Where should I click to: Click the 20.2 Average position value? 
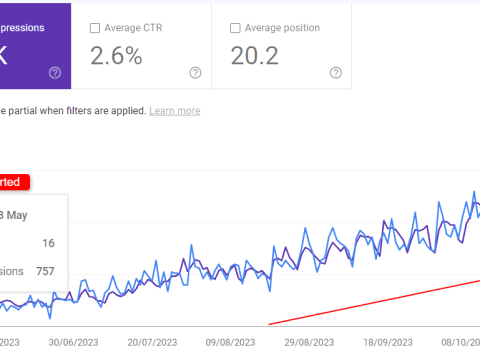tap(255, 56)
